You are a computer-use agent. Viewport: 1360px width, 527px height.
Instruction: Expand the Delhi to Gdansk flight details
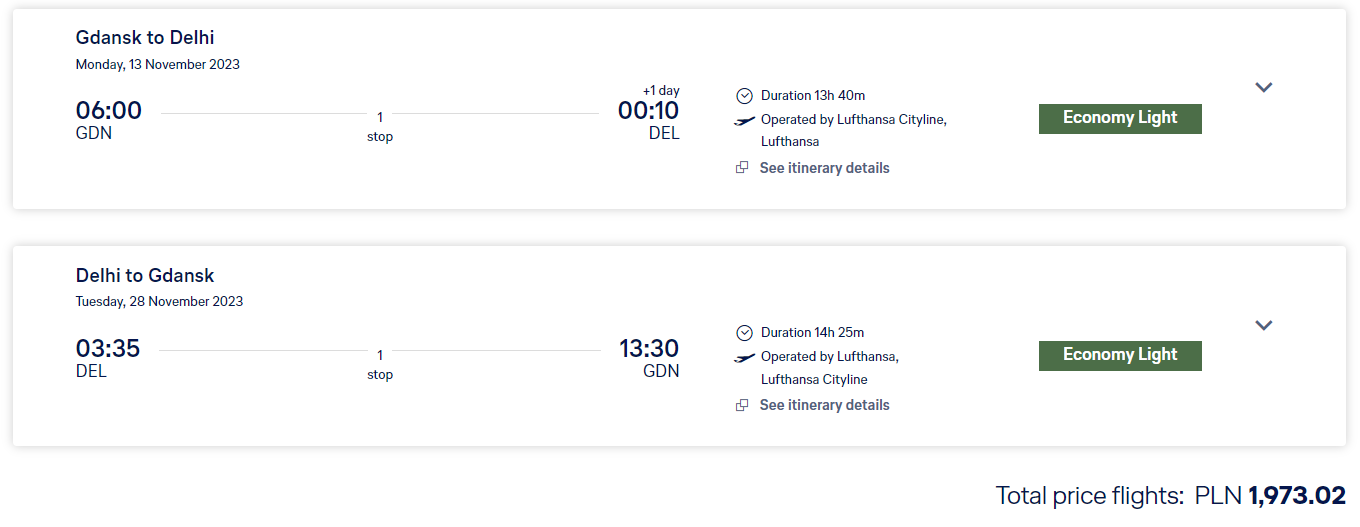click(x=1264, y=325)
